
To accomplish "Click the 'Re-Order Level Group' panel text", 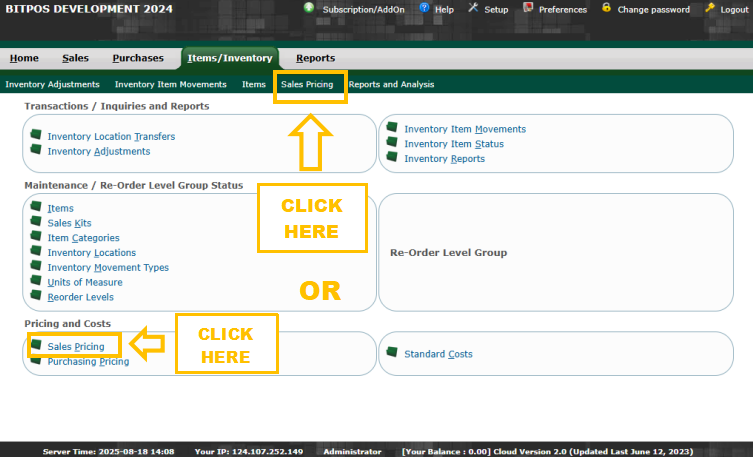I will [448, 253].
